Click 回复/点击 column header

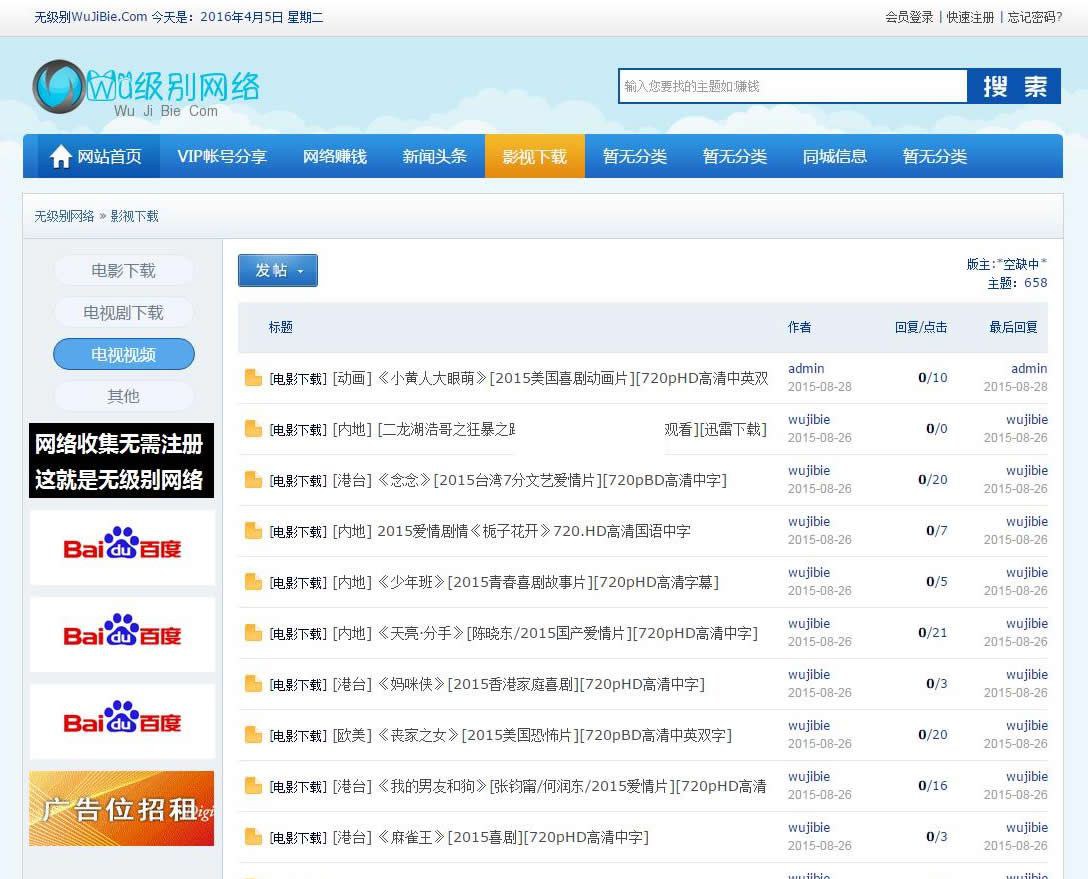tap(921, 327)
